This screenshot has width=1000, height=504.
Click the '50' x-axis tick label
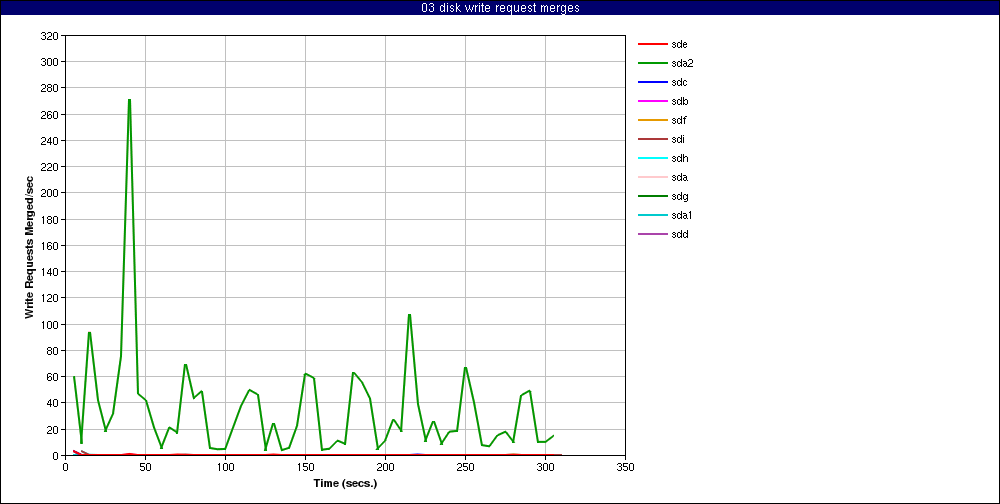tap(145, 467)
